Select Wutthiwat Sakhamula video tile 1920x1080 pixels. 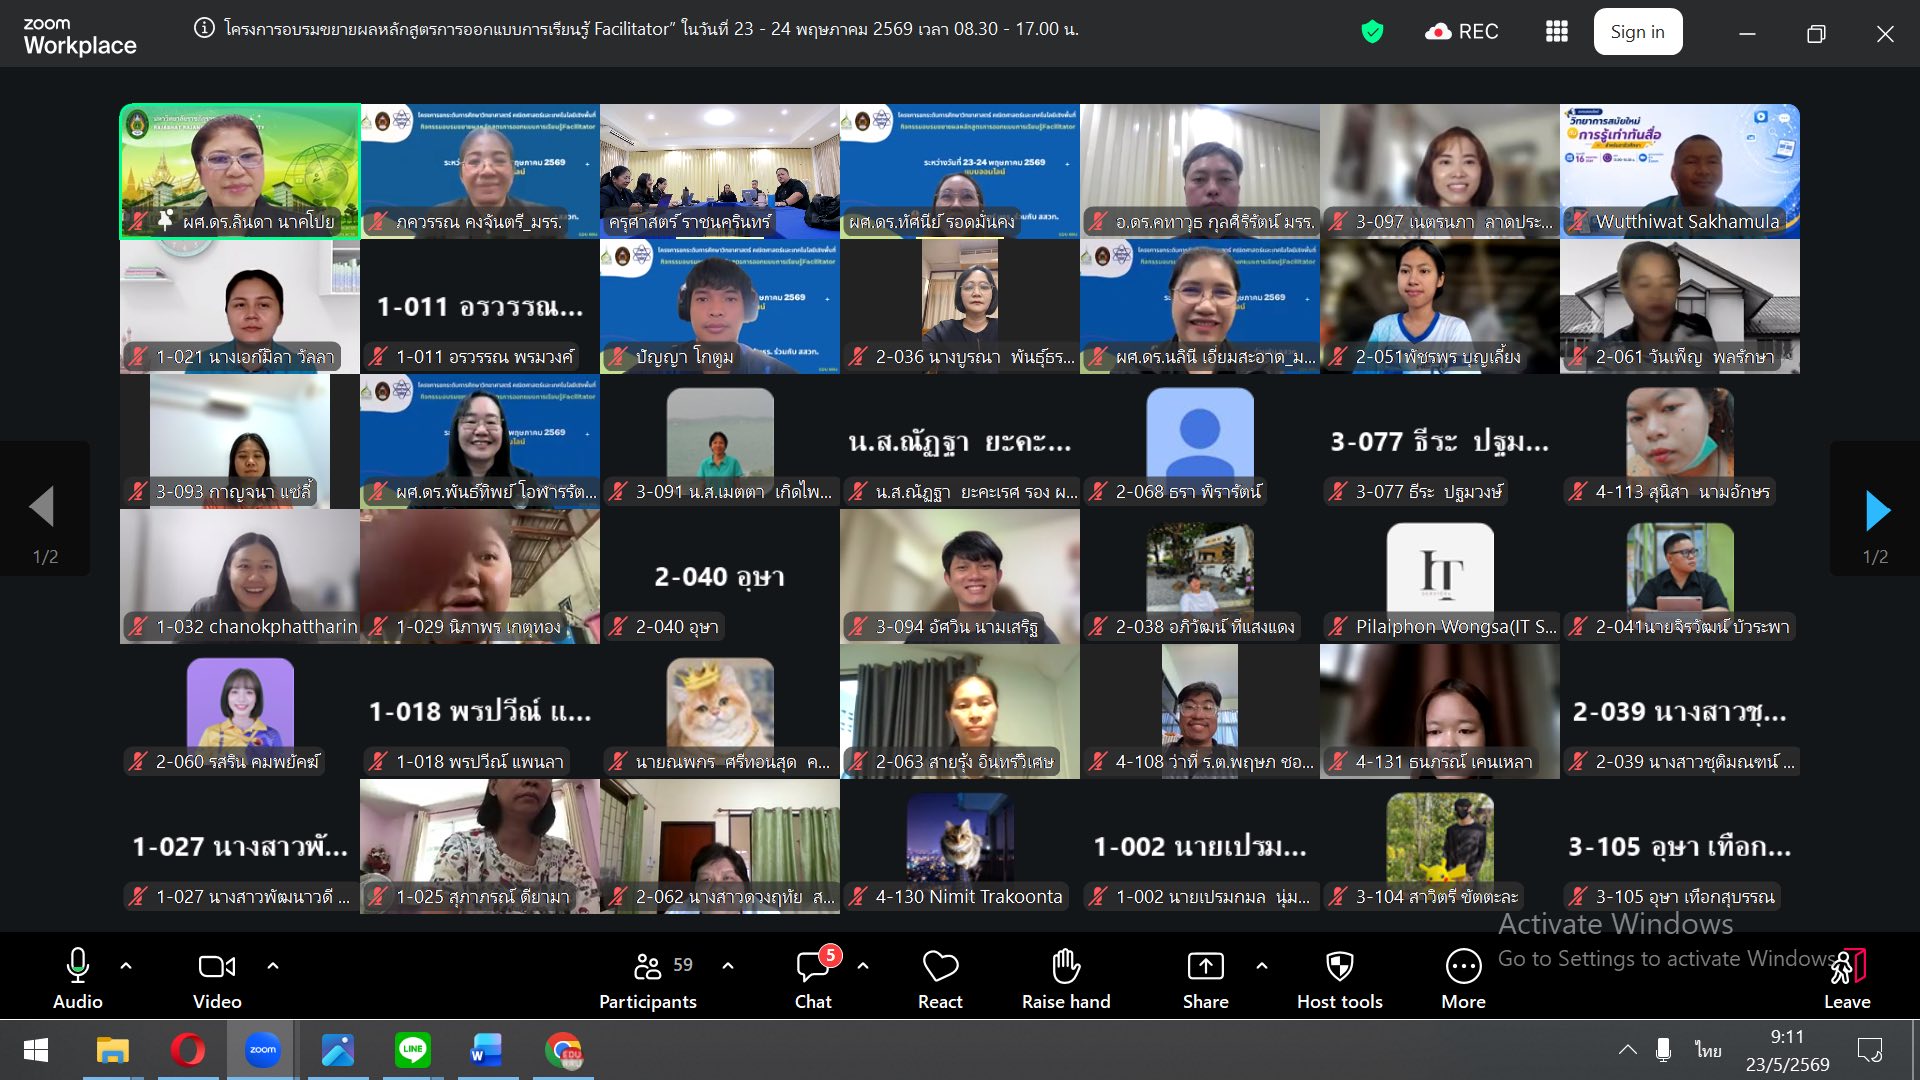(x=1680, y=171)
